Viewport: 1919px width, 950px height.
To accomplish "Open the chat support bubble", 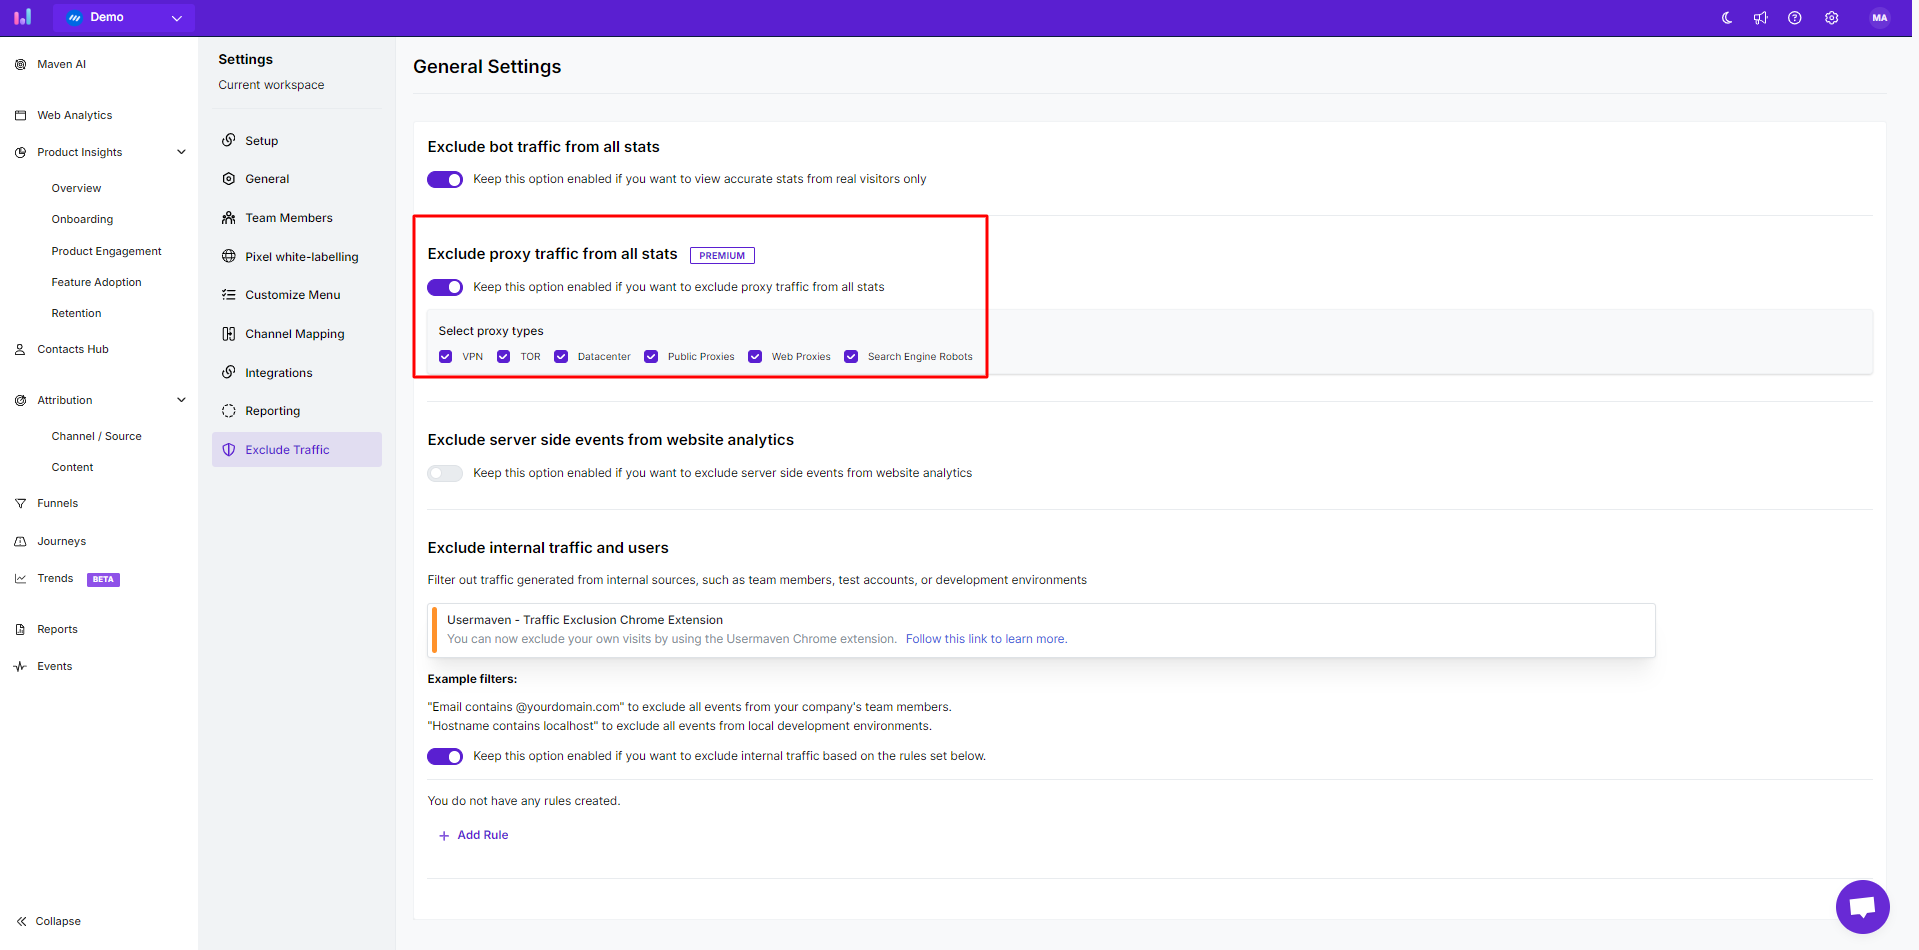I will pyautogui.click(x=1862, y=906).
